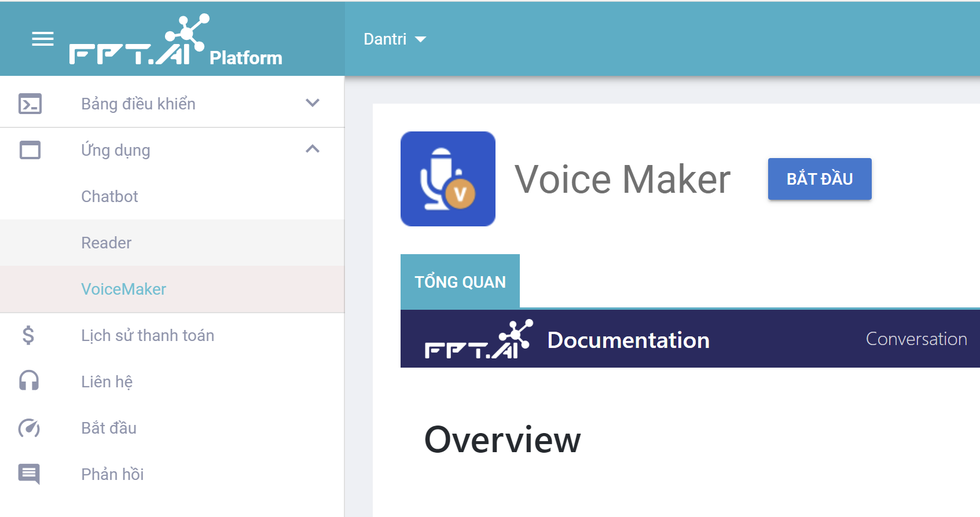Click the hamburger menu icon

(x=42, y=39)
